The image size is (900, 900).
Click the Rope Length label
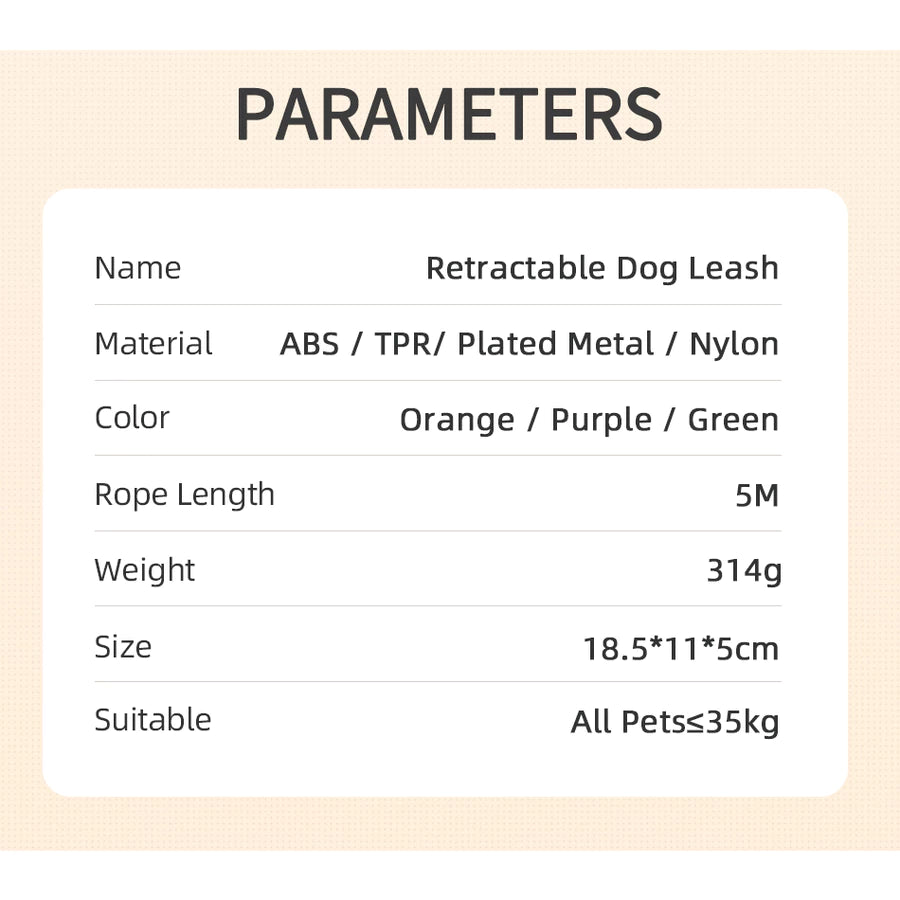(x=184, y=494)
